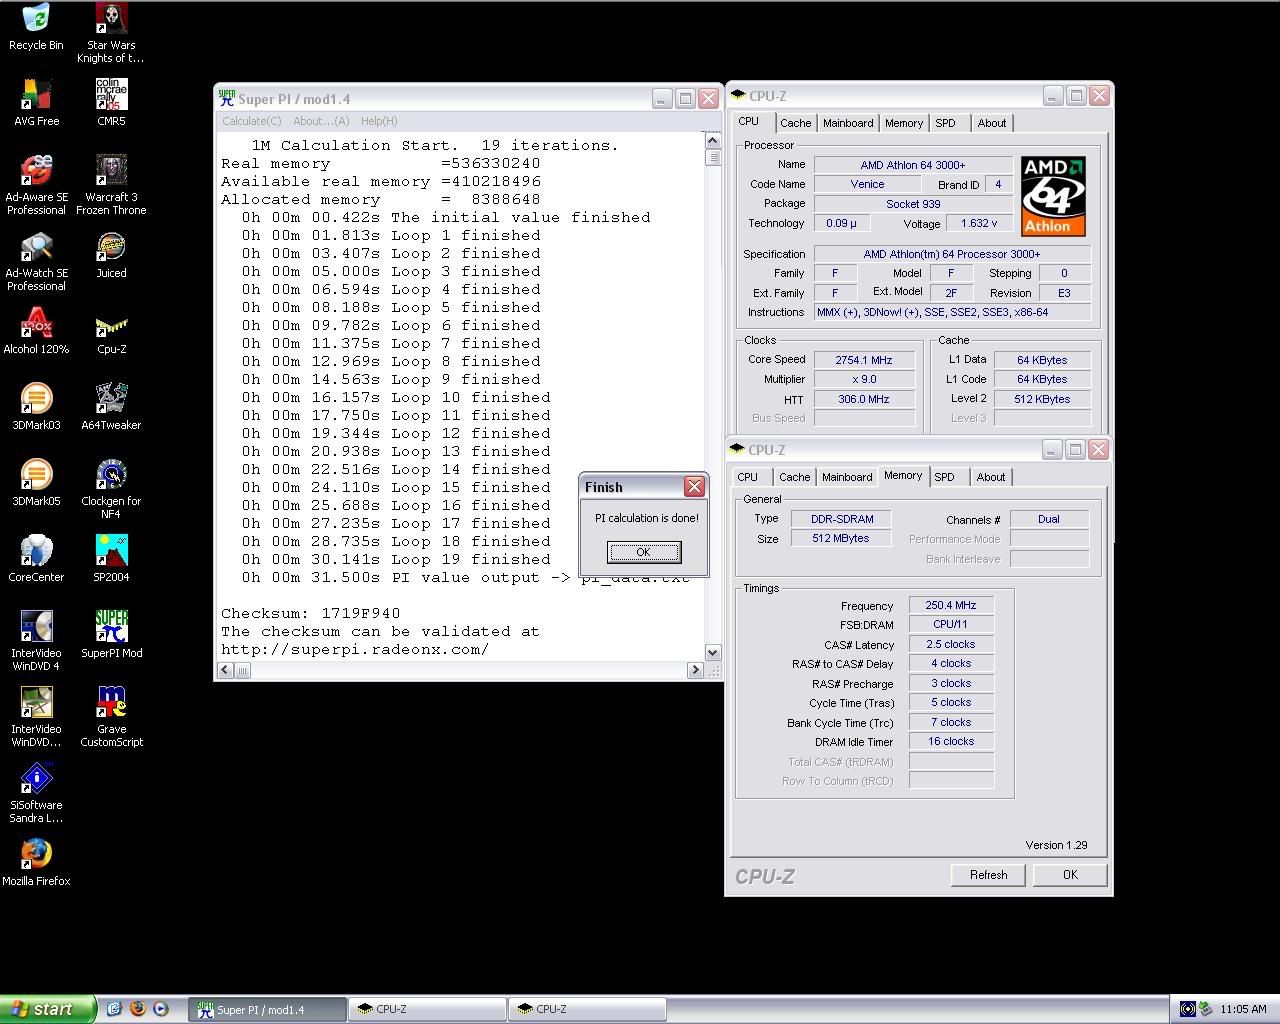
Task: Open the Windows Start menu
Action: click(x=48, y=1009)
